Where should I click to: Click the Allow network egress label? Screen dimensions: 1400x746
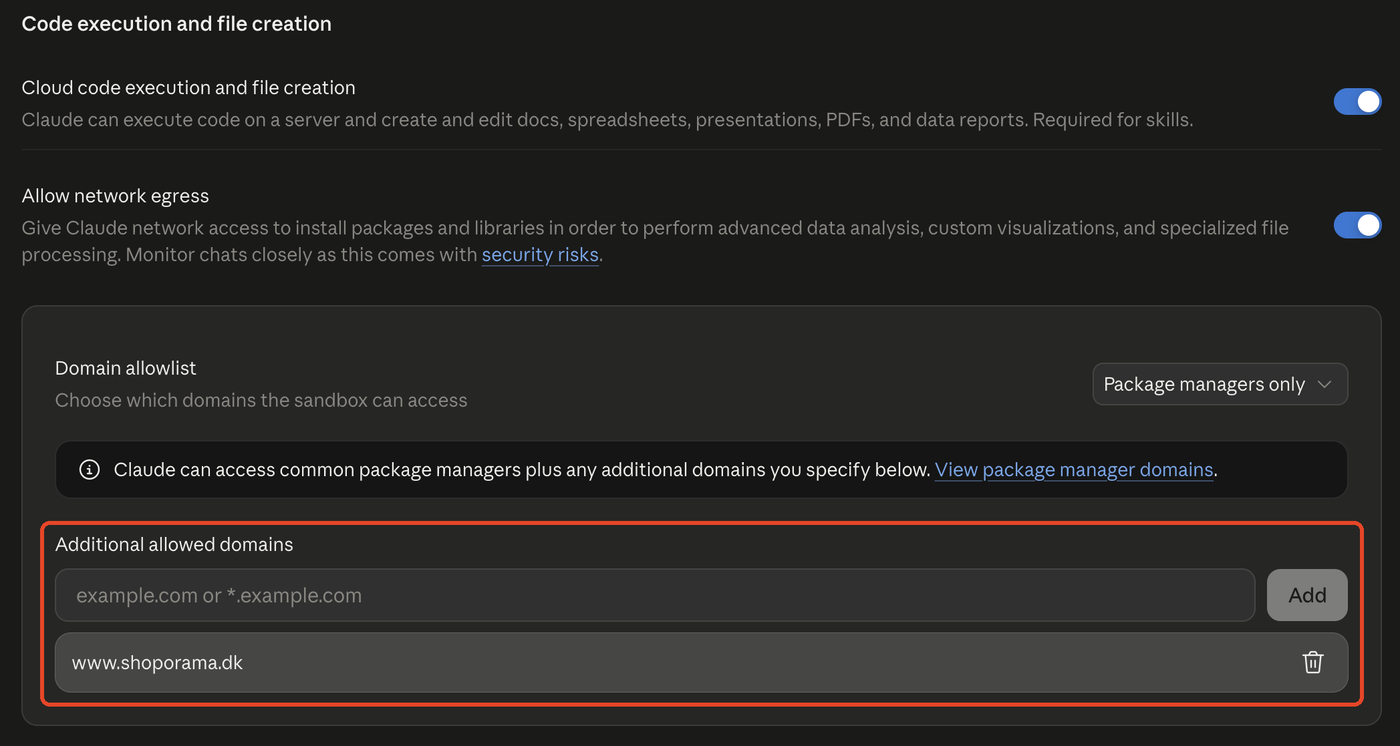(115, 196)
